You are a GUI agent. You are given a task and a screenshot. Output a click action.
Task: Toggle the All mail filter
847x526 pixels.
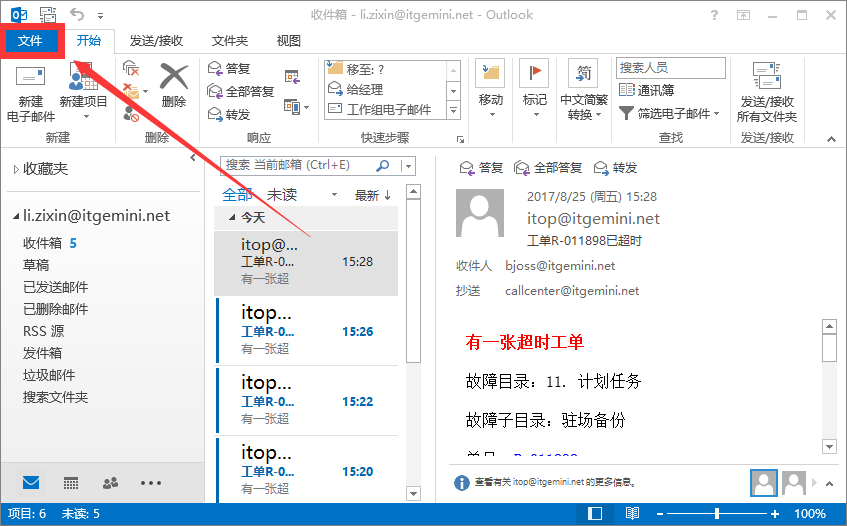click(237, 195)
